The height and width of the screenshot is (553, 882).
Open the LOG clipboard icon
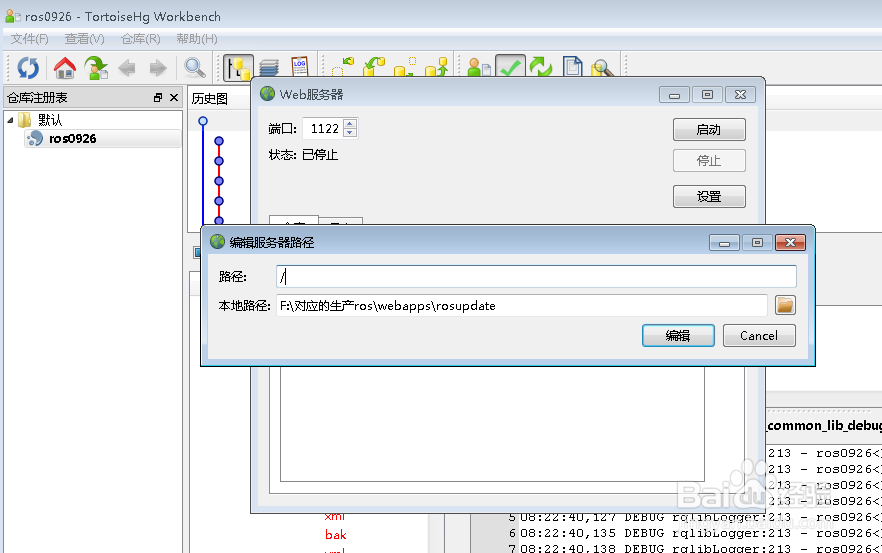coord(299,66)
